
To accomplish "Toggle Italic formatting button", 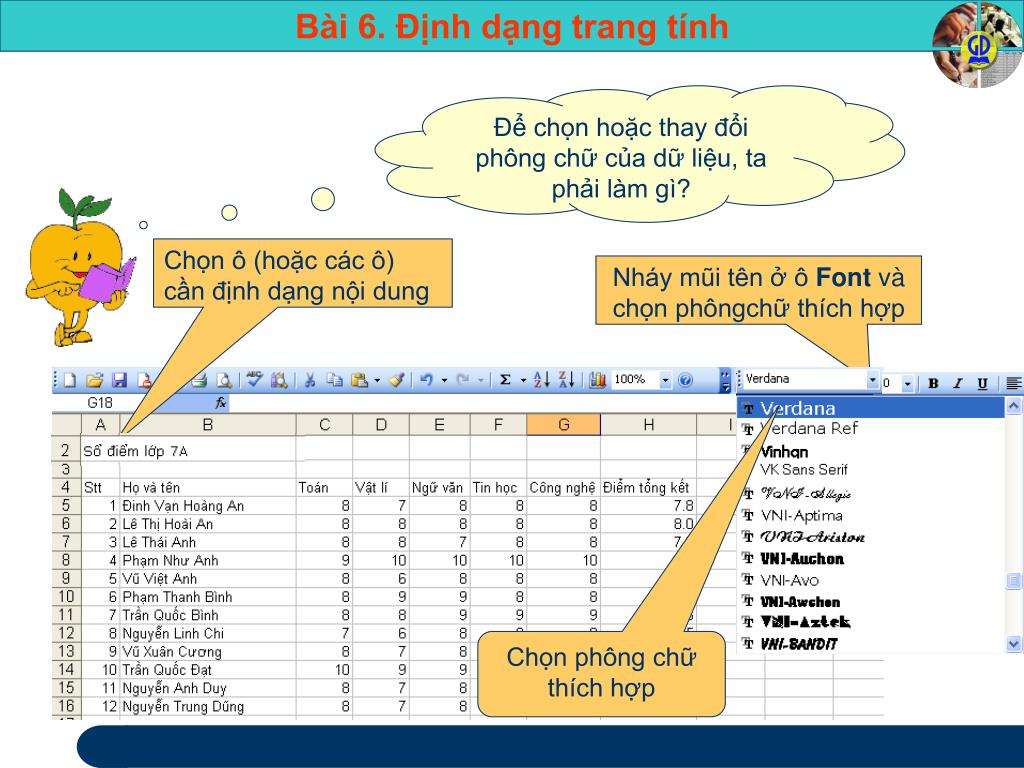I will click(x=958, y=383).
